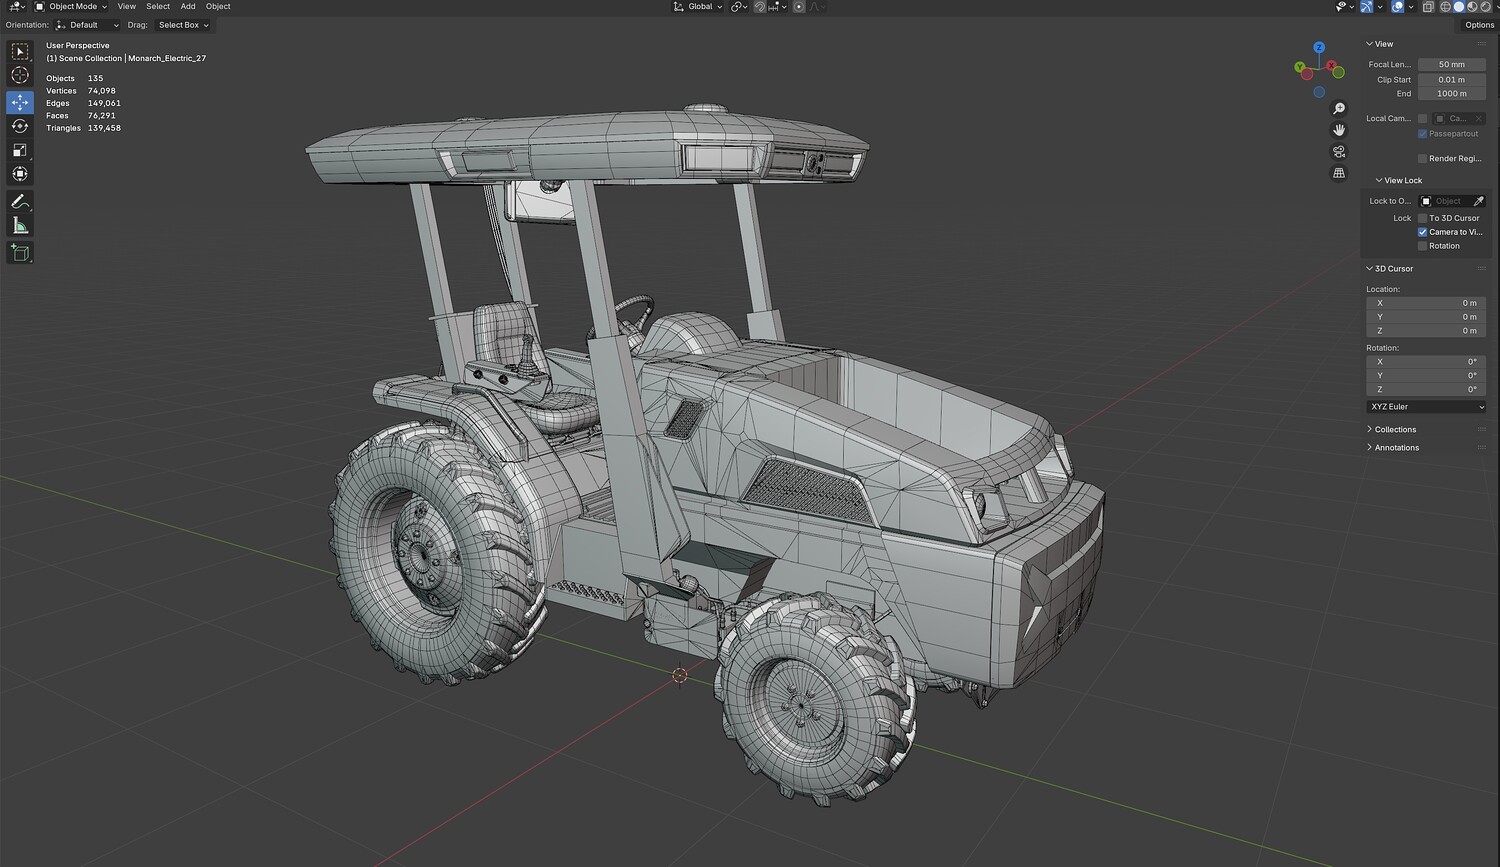Select Rendered viewport shading mode

(1485, 7)
